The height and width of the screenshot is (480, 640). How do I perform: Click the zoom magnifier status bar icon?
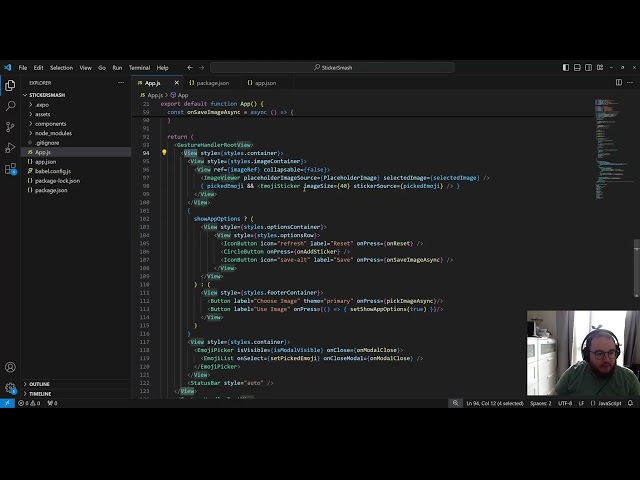point(455,403)
